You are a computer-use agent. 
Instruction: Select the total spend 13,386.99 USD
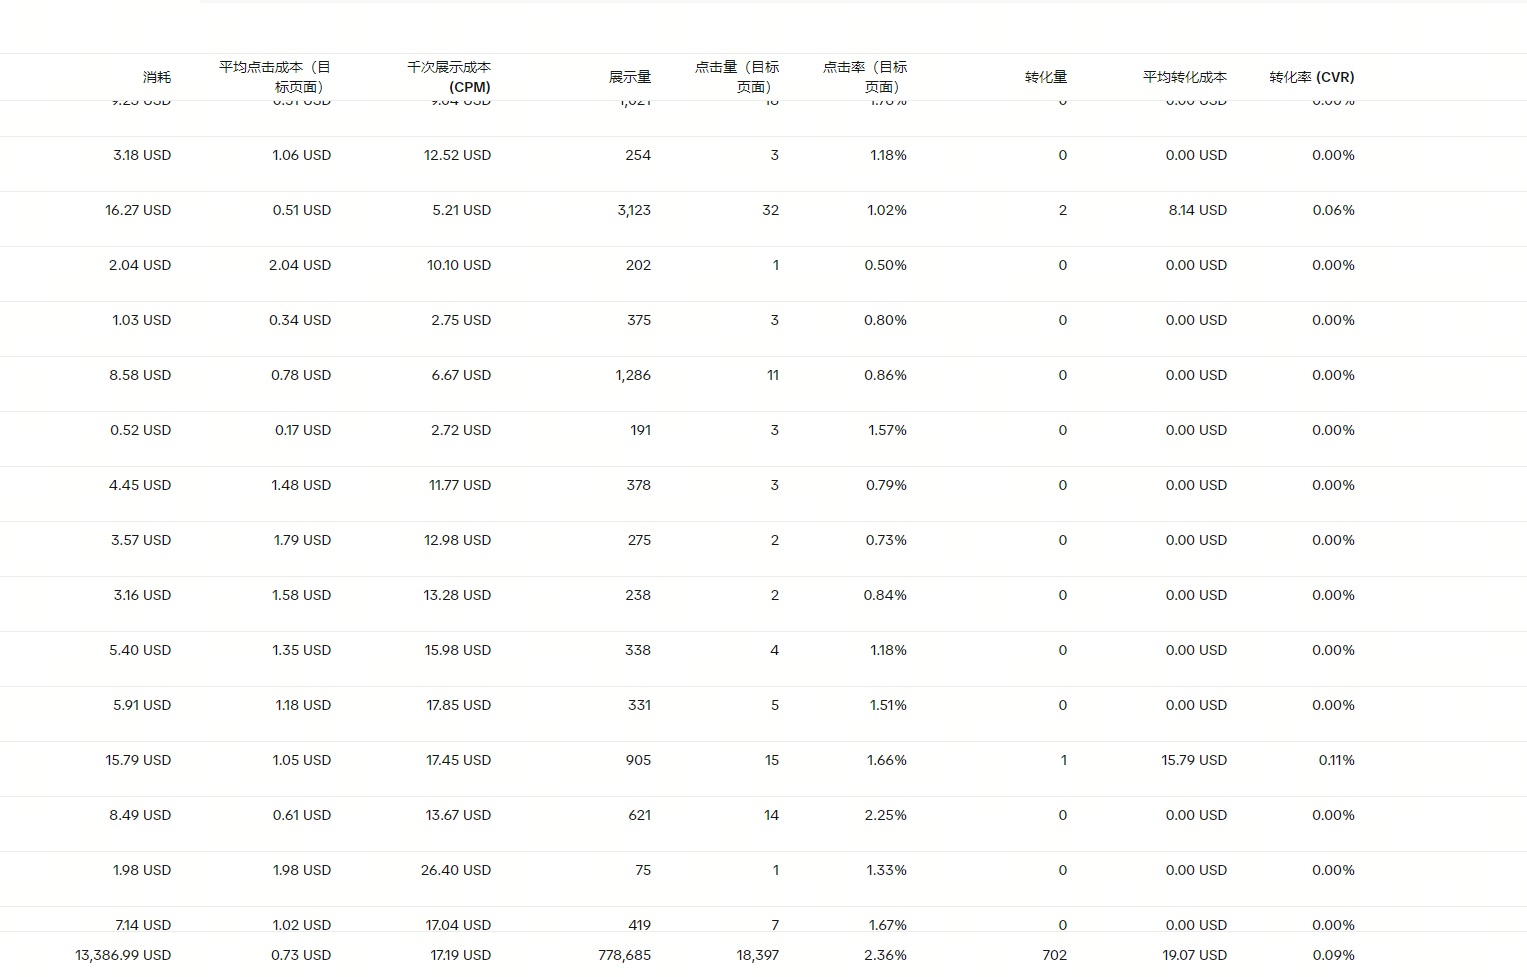(123, 955)
